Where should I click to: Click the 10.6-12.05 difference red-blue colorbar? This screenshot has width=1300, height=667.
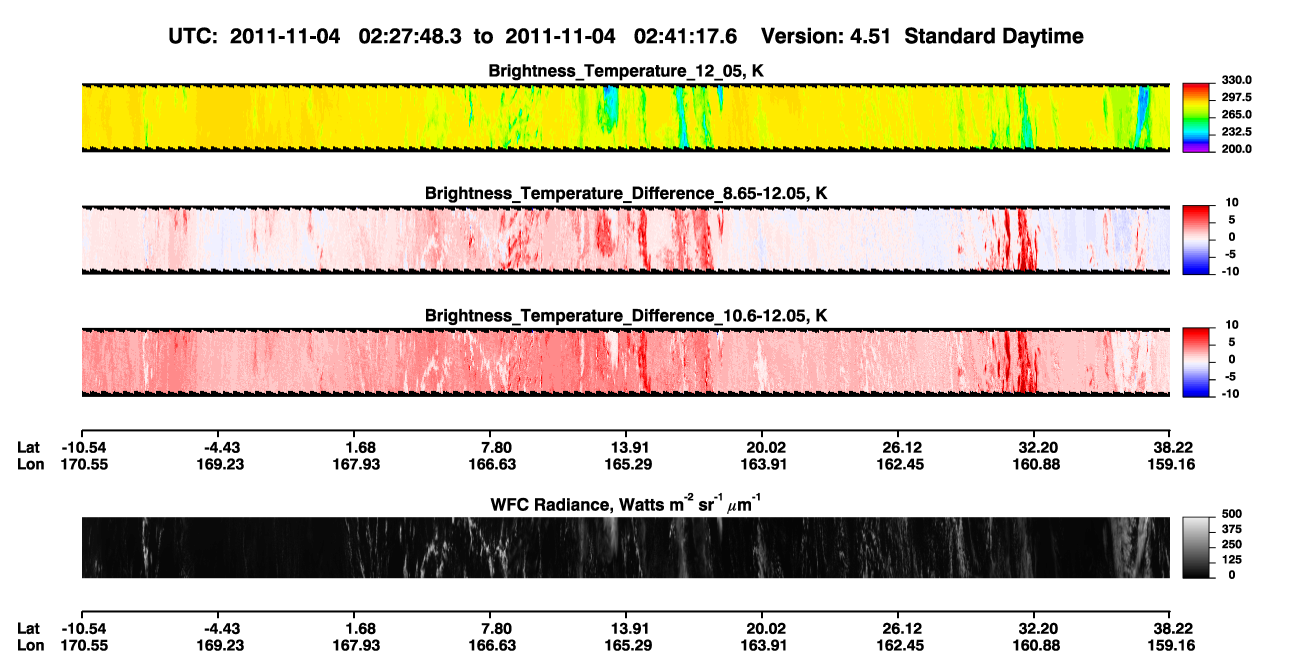[1197, 362]
